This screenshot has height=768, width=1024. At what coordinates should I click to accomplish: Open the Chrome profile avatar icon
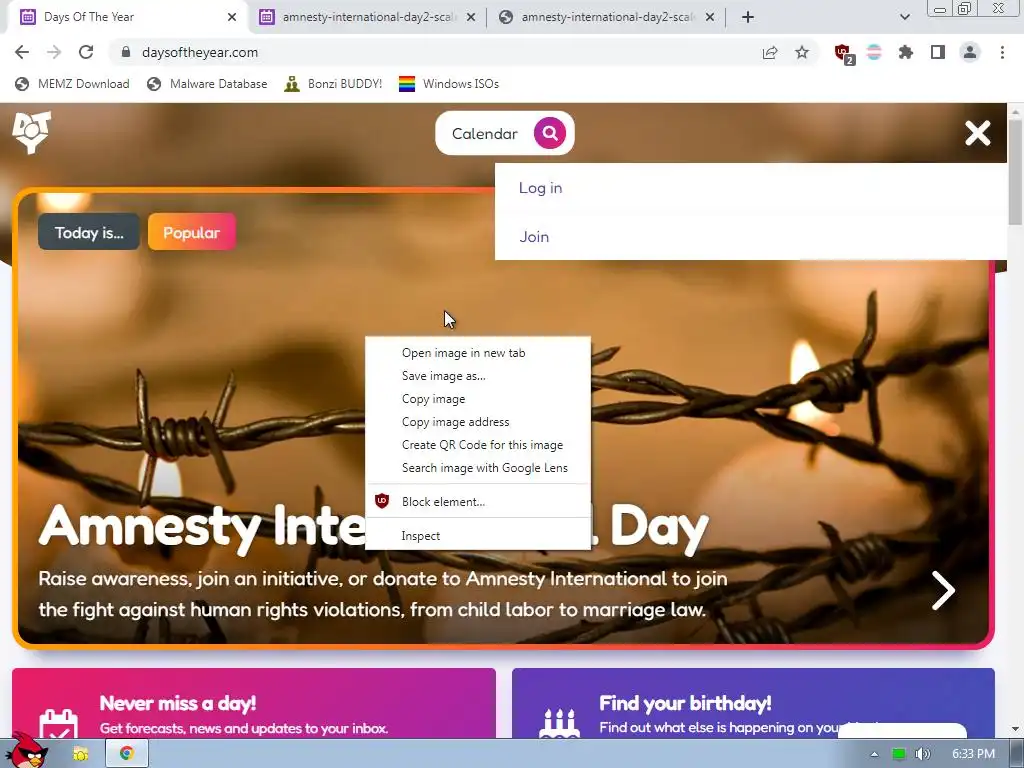coord(970,52)
